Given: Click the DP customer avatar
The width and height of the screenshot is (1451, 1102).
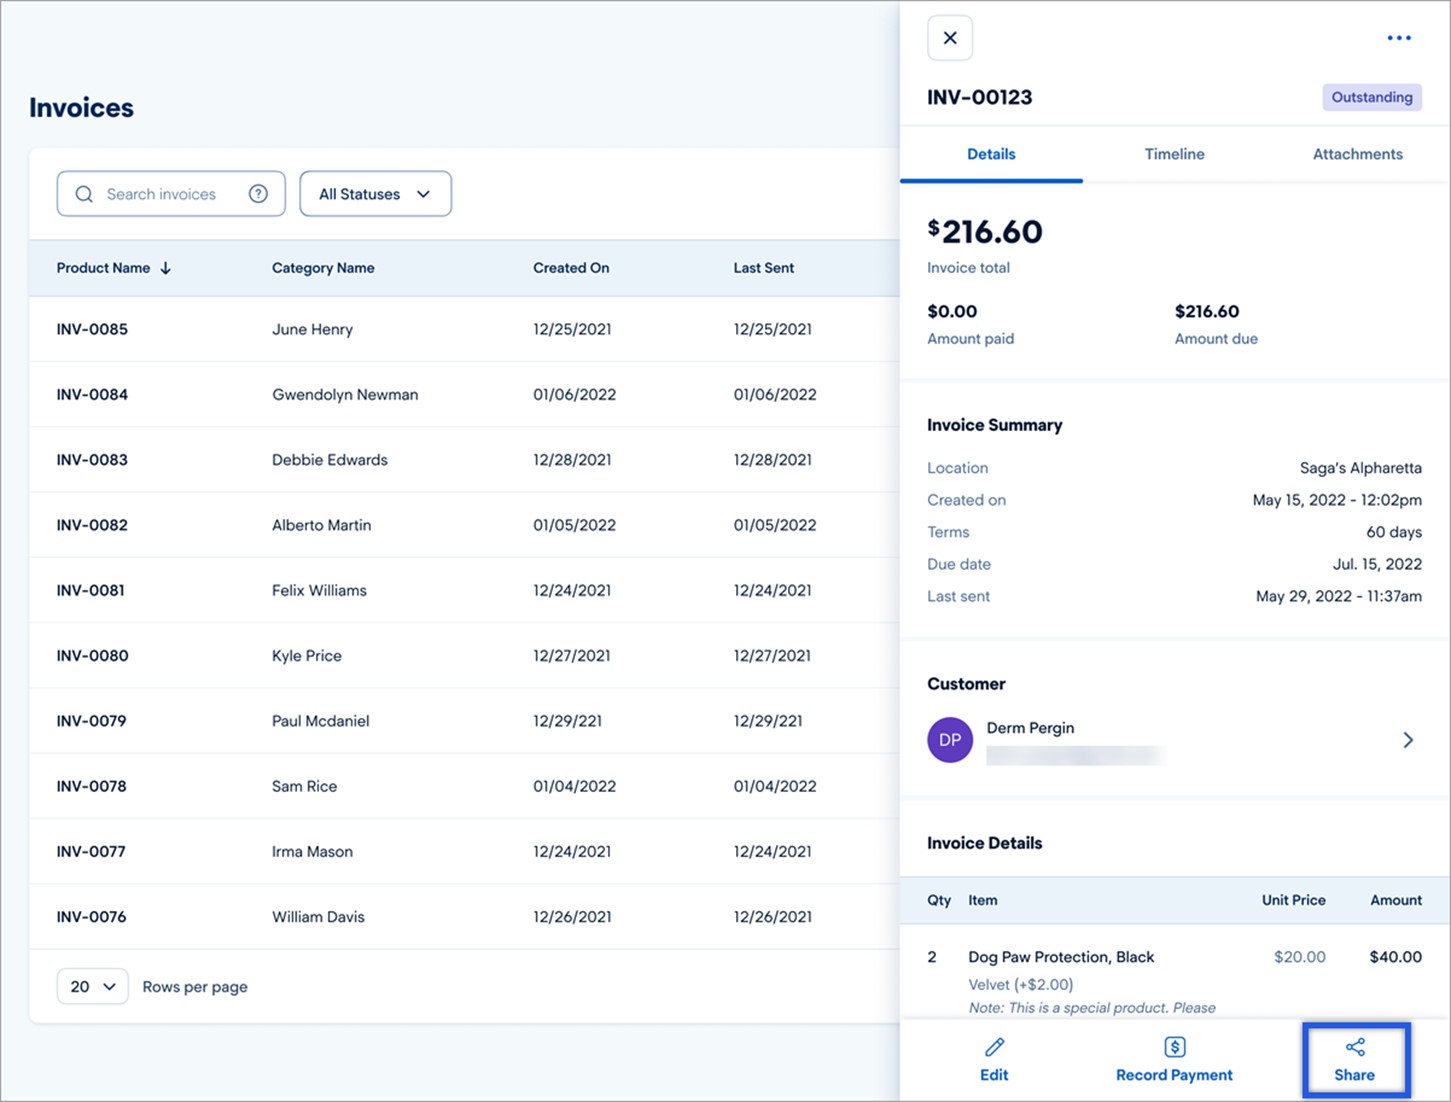Looking at the screenshot, I should [x=950, y=740].
